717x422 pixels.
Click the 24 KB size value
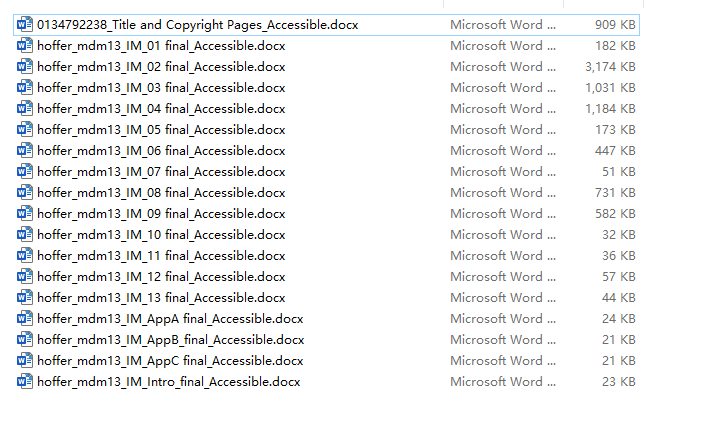click(x=619, y=319)
